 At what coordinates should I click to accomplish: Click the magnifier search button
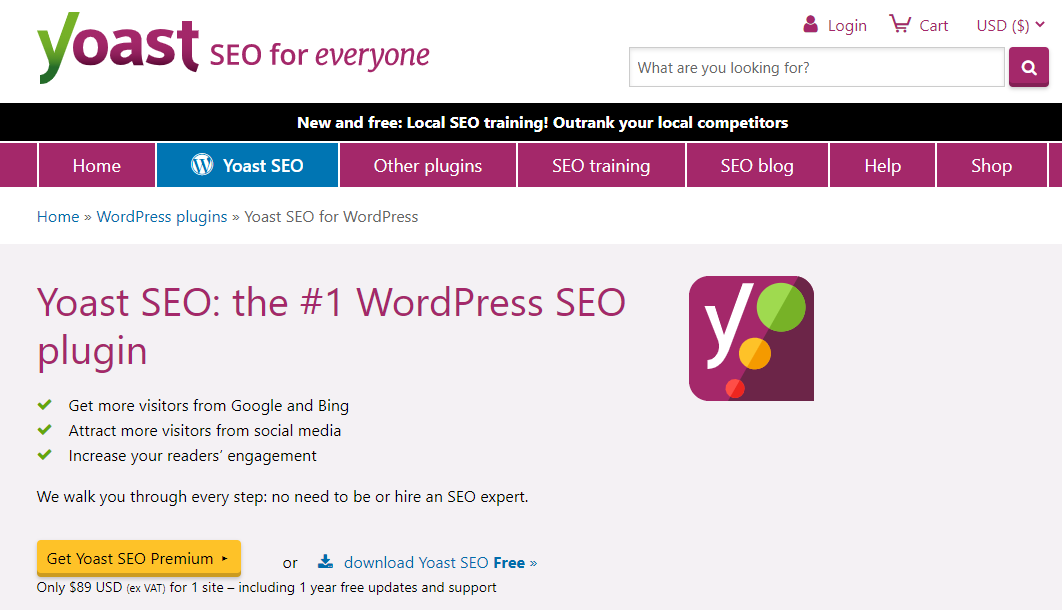tap(1028, 67)
